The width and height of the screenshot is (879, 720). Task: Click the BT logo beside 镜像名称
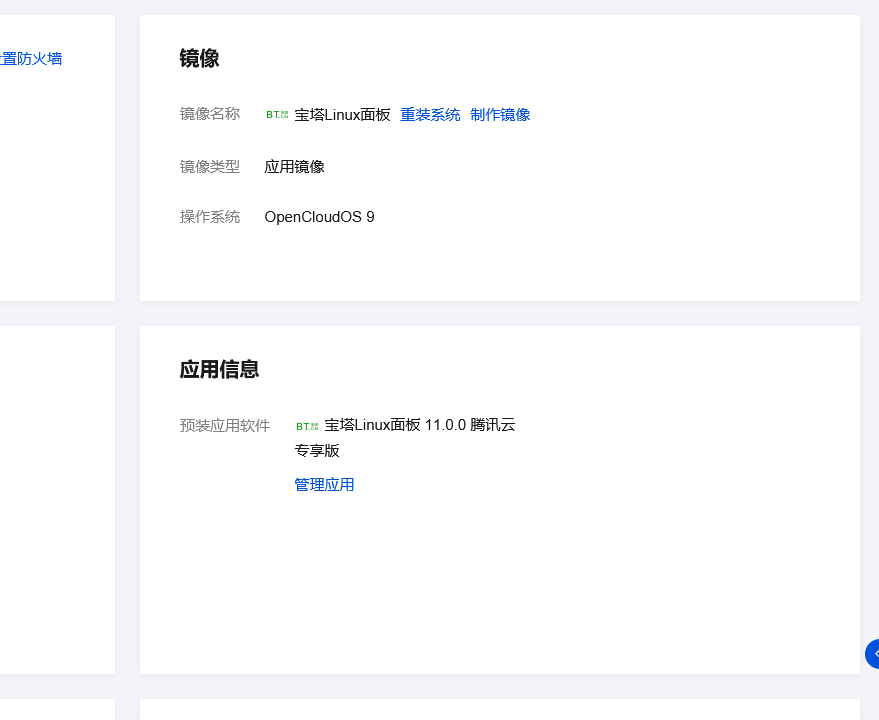click(x=277, y=115)
